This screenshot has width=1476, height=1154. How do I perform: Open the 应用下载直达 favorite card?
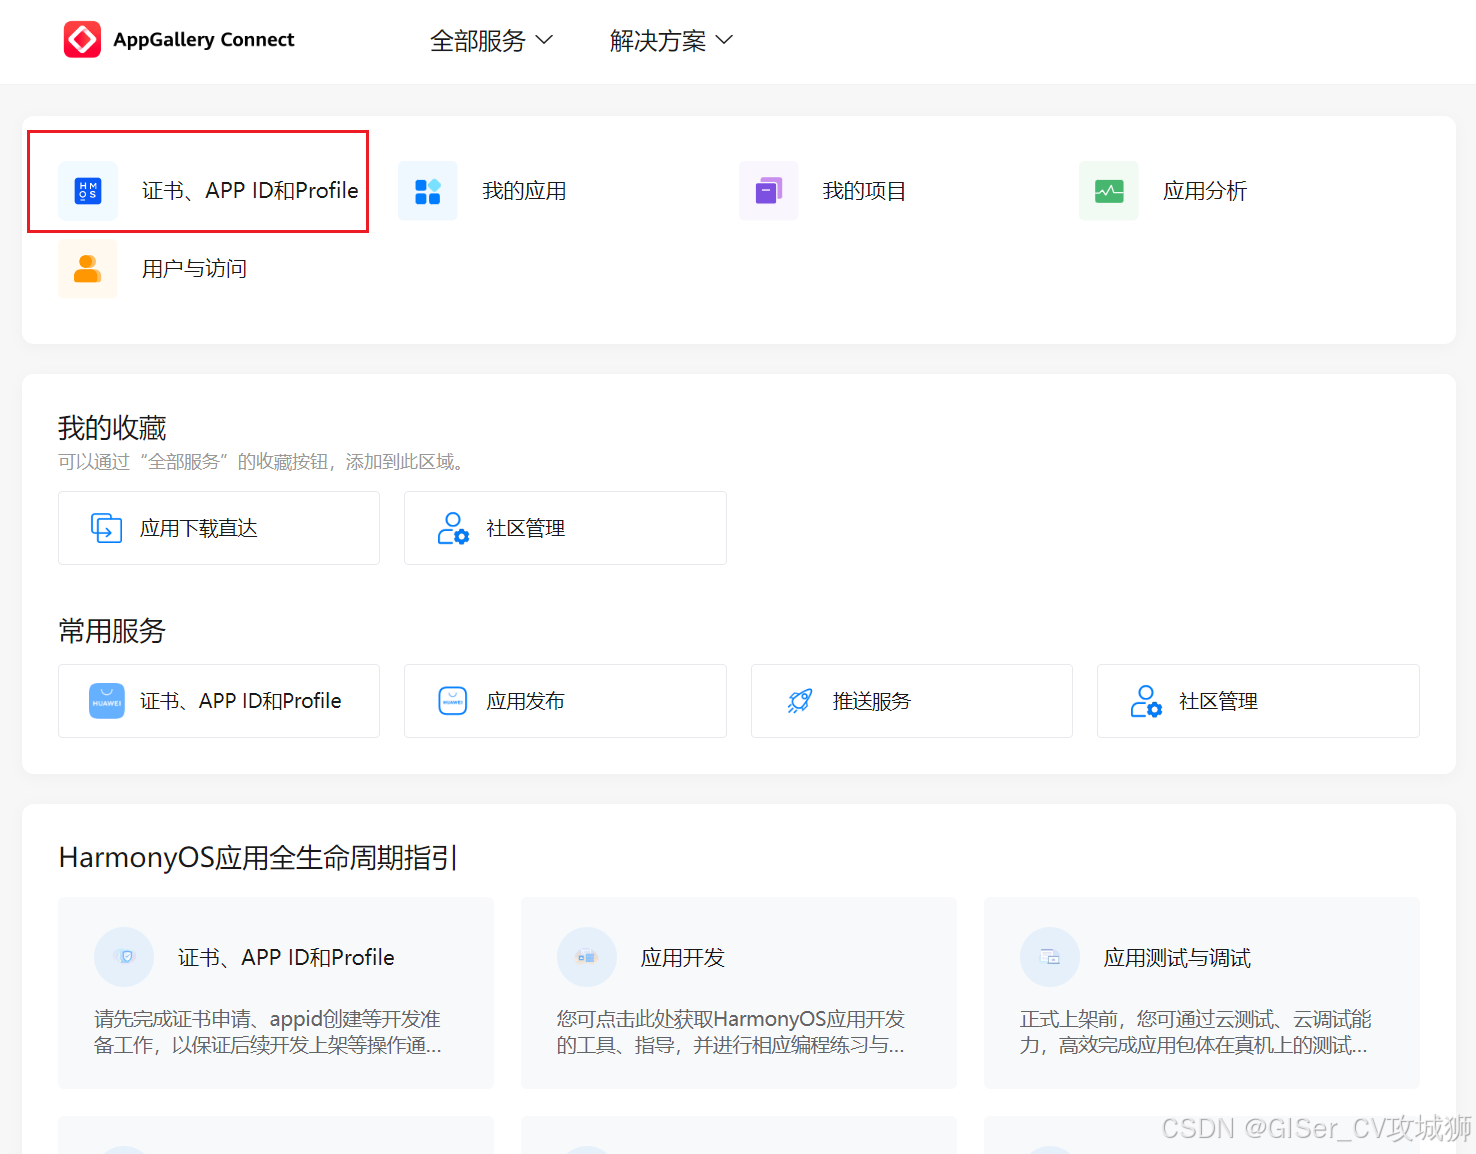pyautogui.click(x=219, y=528)
